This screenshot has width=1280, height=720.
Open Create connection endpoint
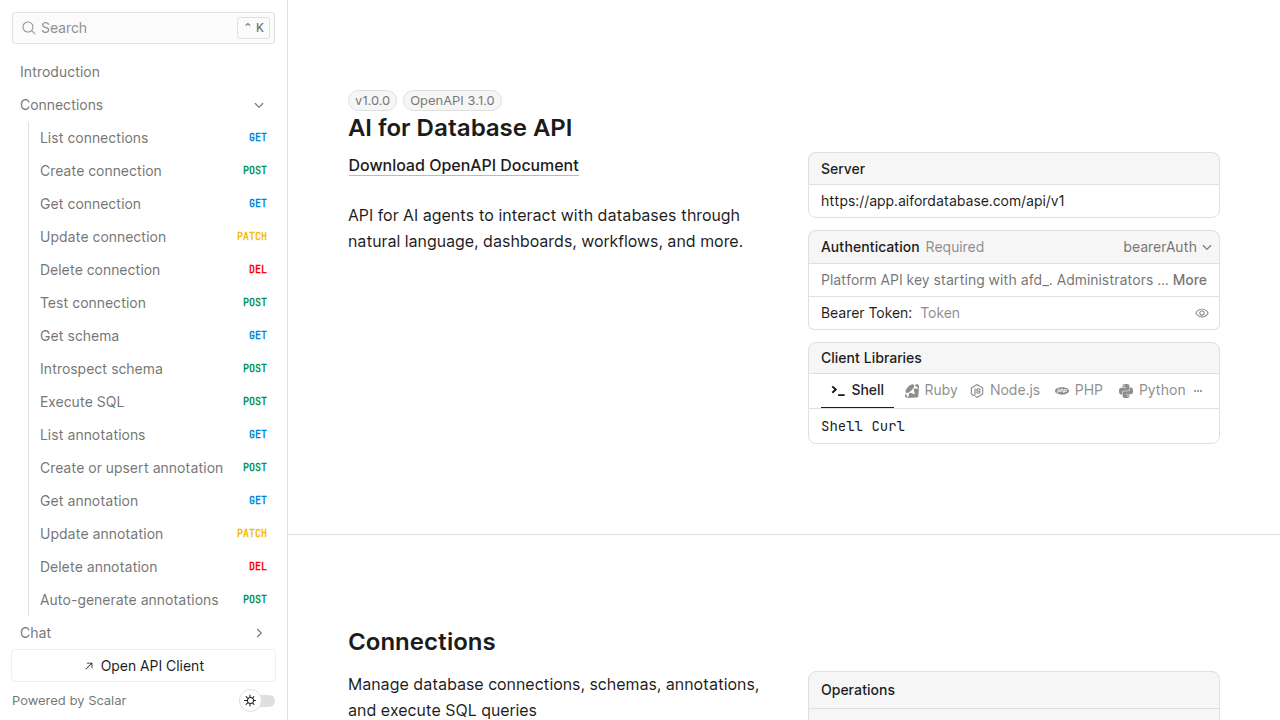153,171
